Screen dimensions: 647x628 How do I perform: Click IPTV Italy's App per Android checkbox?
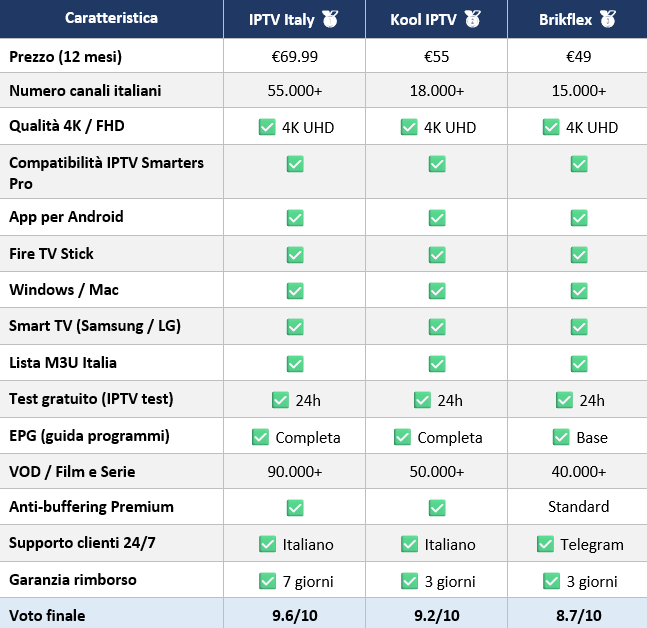(295, 218)
